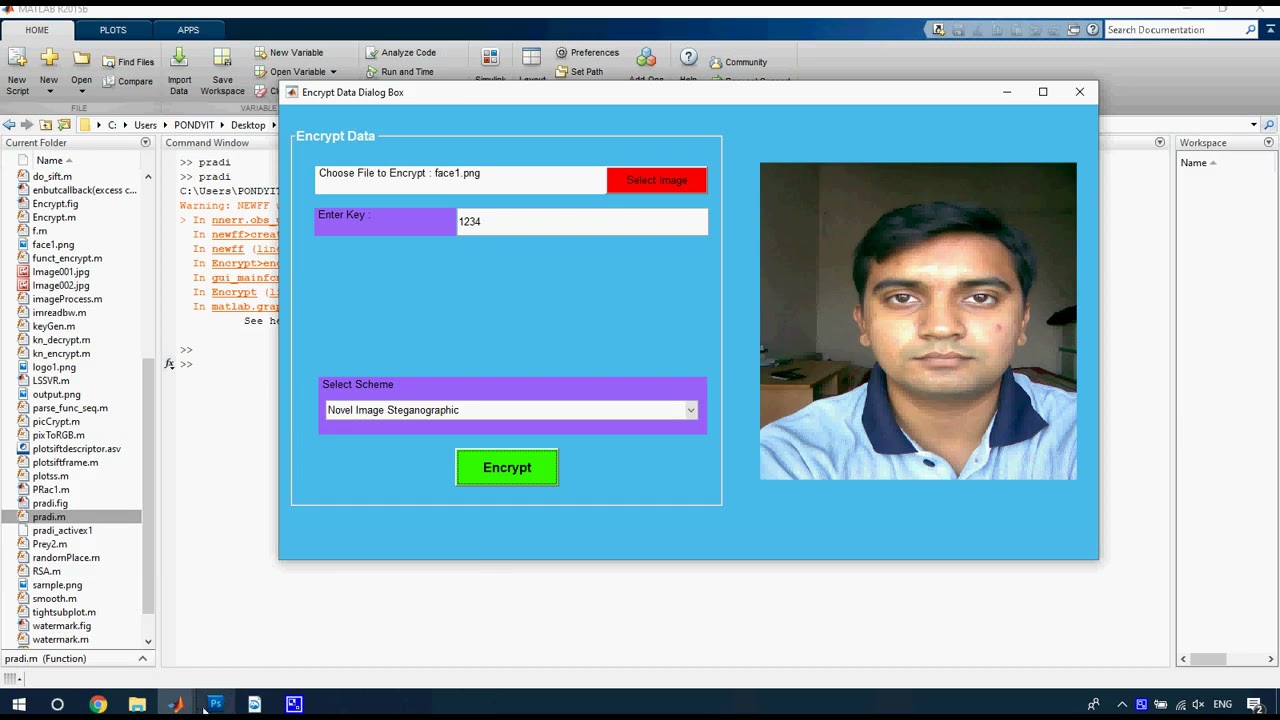Screen dimensions: 1280x720
Task: Click Set Path in the toolstrip
Action: 579,72
